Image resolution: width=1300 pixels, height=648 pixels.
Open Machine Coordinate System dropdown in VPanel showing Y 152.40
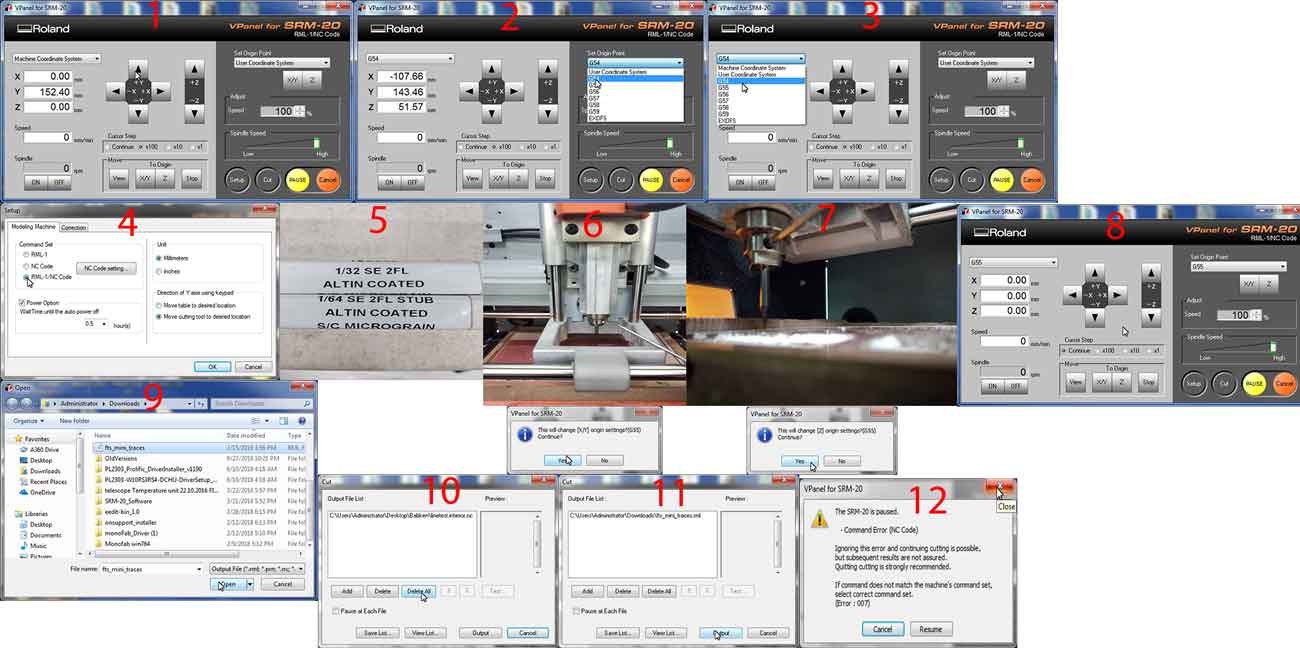(x=58, y=59)
